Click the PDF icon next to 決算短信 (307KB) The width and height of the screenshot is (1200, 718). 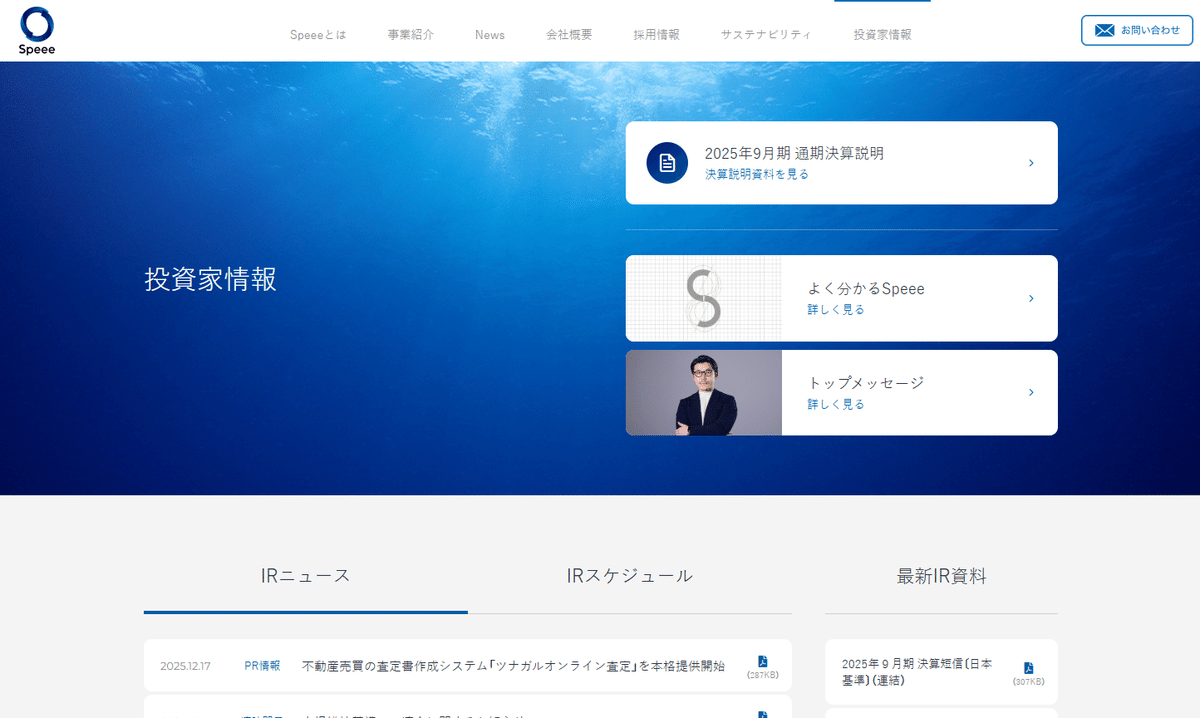click(x=1027, y=666)
